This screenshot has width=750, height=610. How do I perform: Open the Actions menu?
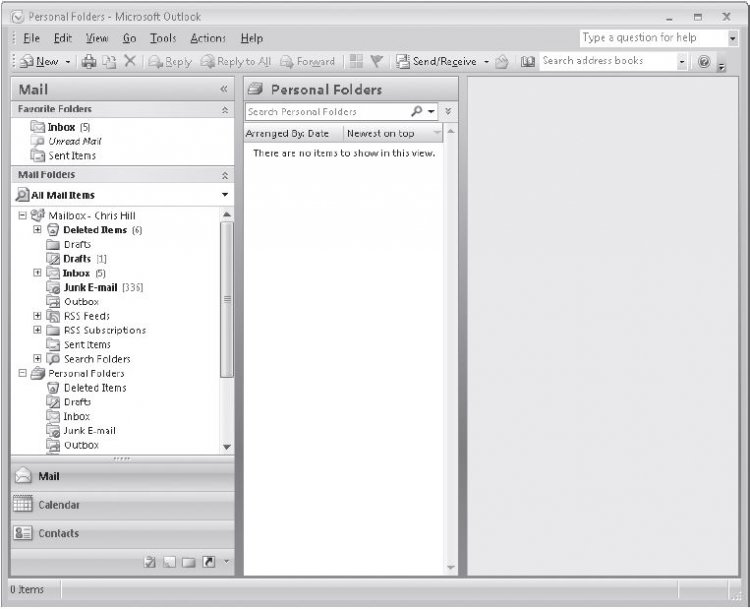click(x=208, y=38)
